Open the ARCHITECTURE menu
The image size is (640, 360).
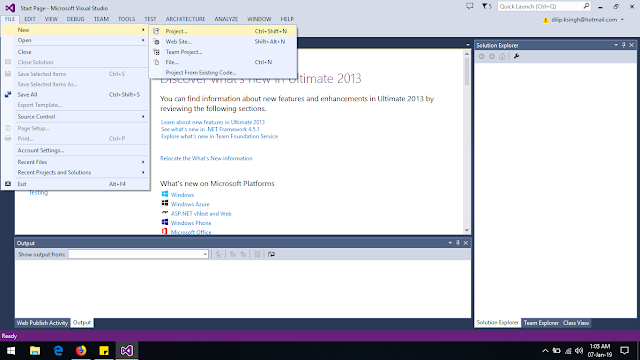click(x=185, y=19)
